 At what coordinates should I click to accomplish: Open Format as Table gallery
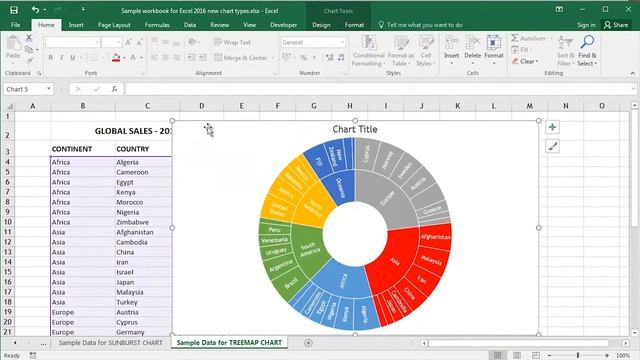(x=400, y=51)
